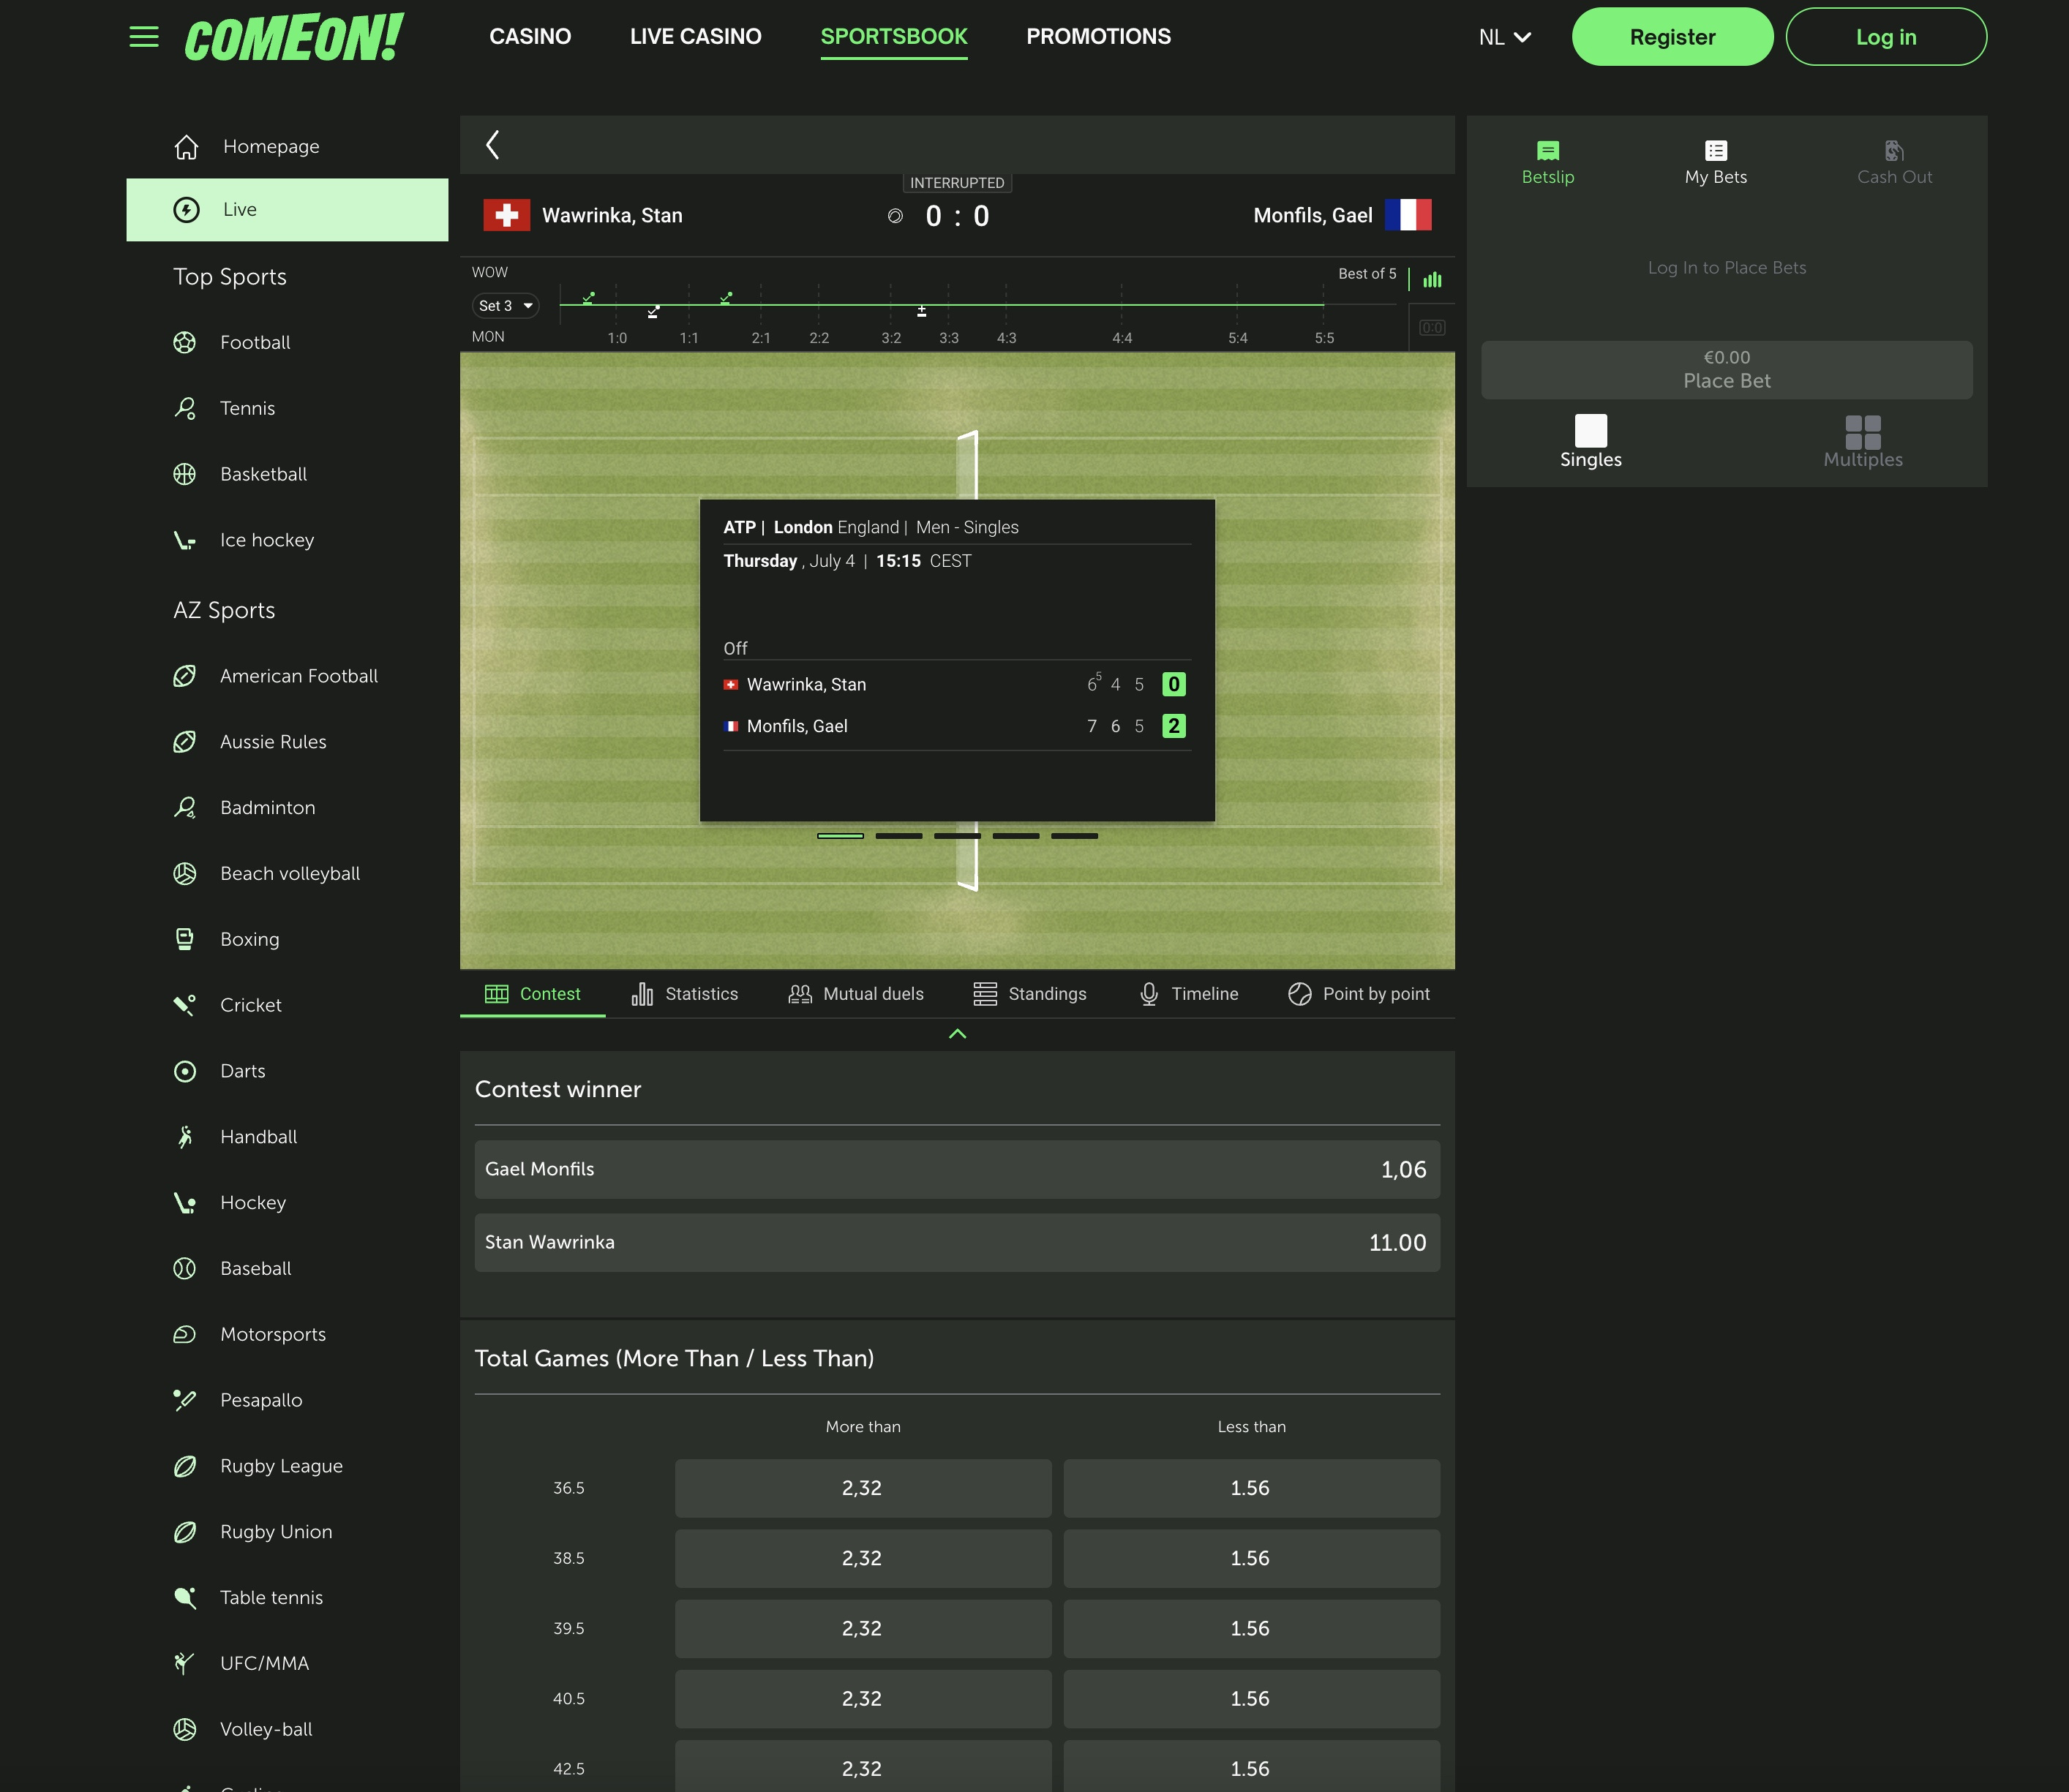This screenshot has width=2069, height=1792.
Task: Click the scoreboard icon right of timeline
Action: pos(1432,328)
